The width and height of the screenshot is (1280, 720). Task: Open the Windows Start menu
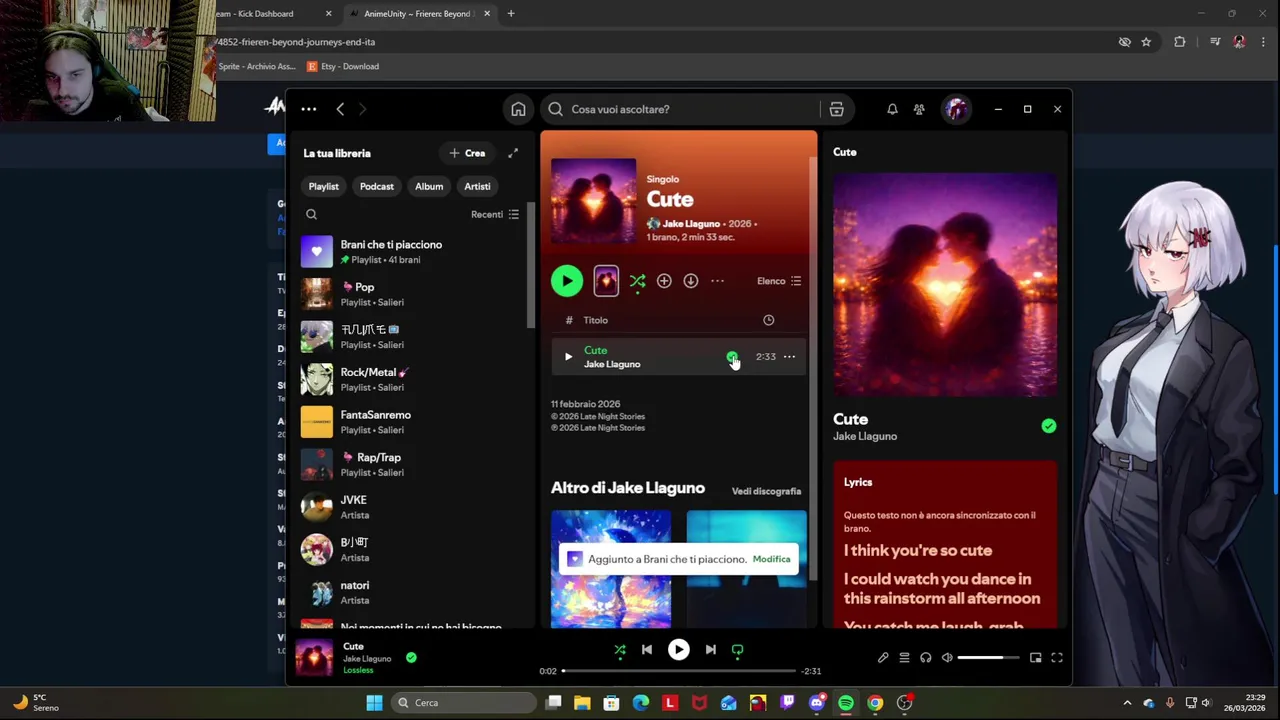[374, 703]
